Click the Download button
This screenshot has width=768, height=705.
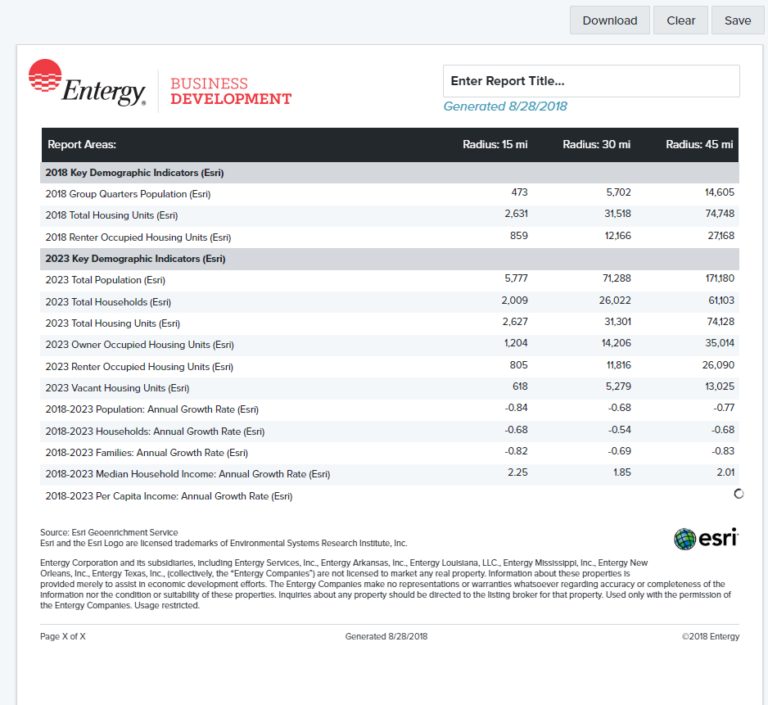[x=609, y=21]
